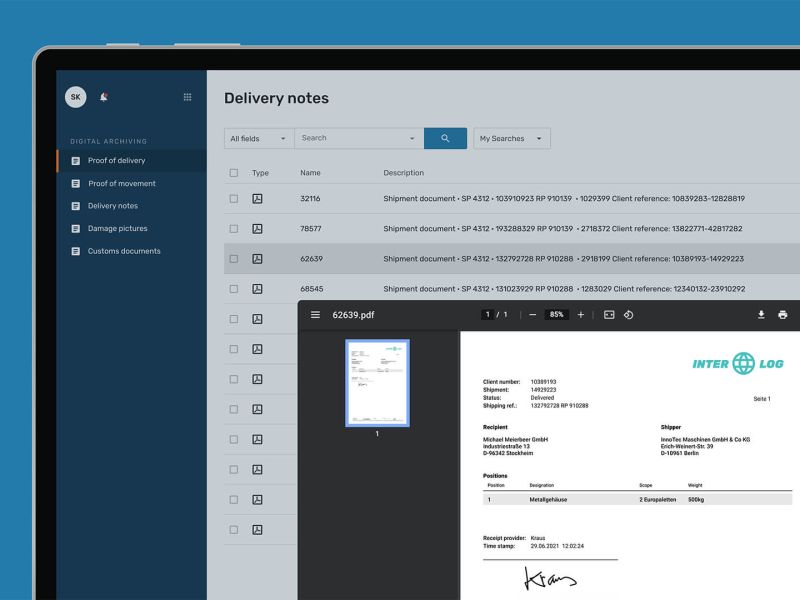The height and width of the screenshot is (600, 800).
Task: Open the PDF viewer sidebar menu
Action: click(316, 314)
